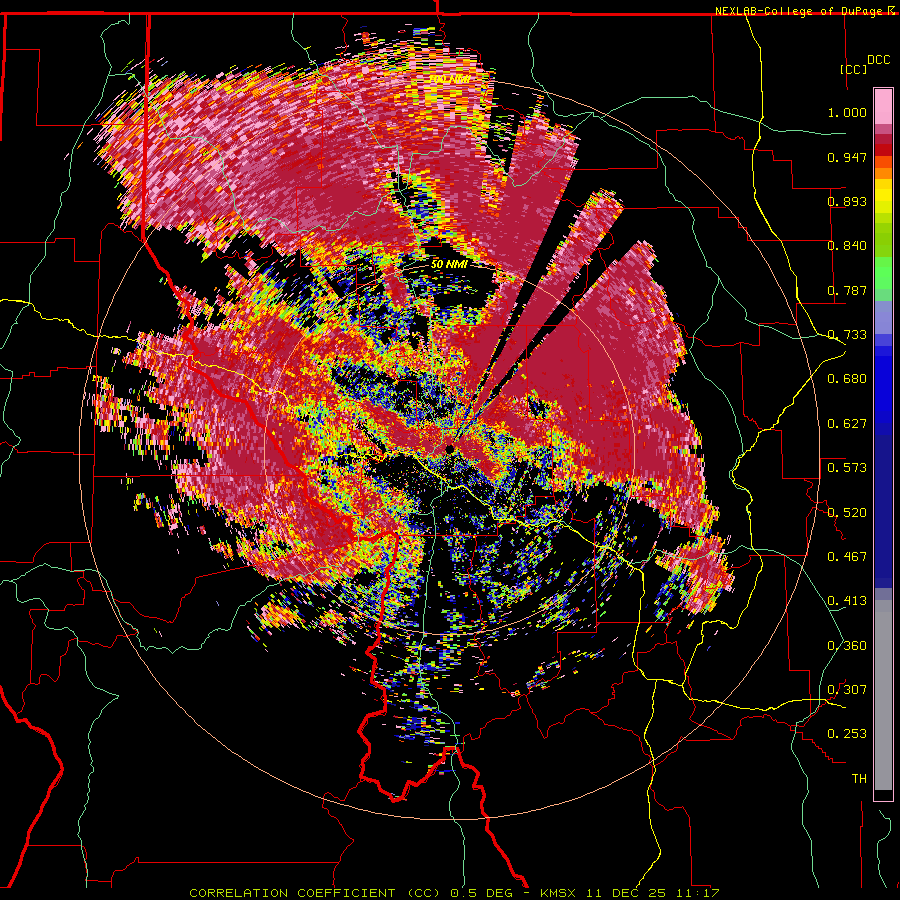Select the 0.307 scale value

click(x=847, y=690)
